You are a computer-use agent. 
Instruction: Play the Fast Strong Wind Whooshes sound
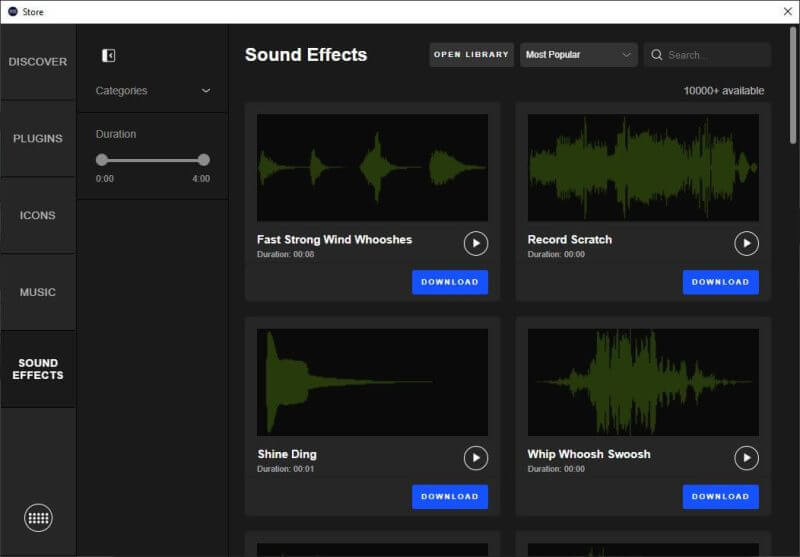click(476, 243)
